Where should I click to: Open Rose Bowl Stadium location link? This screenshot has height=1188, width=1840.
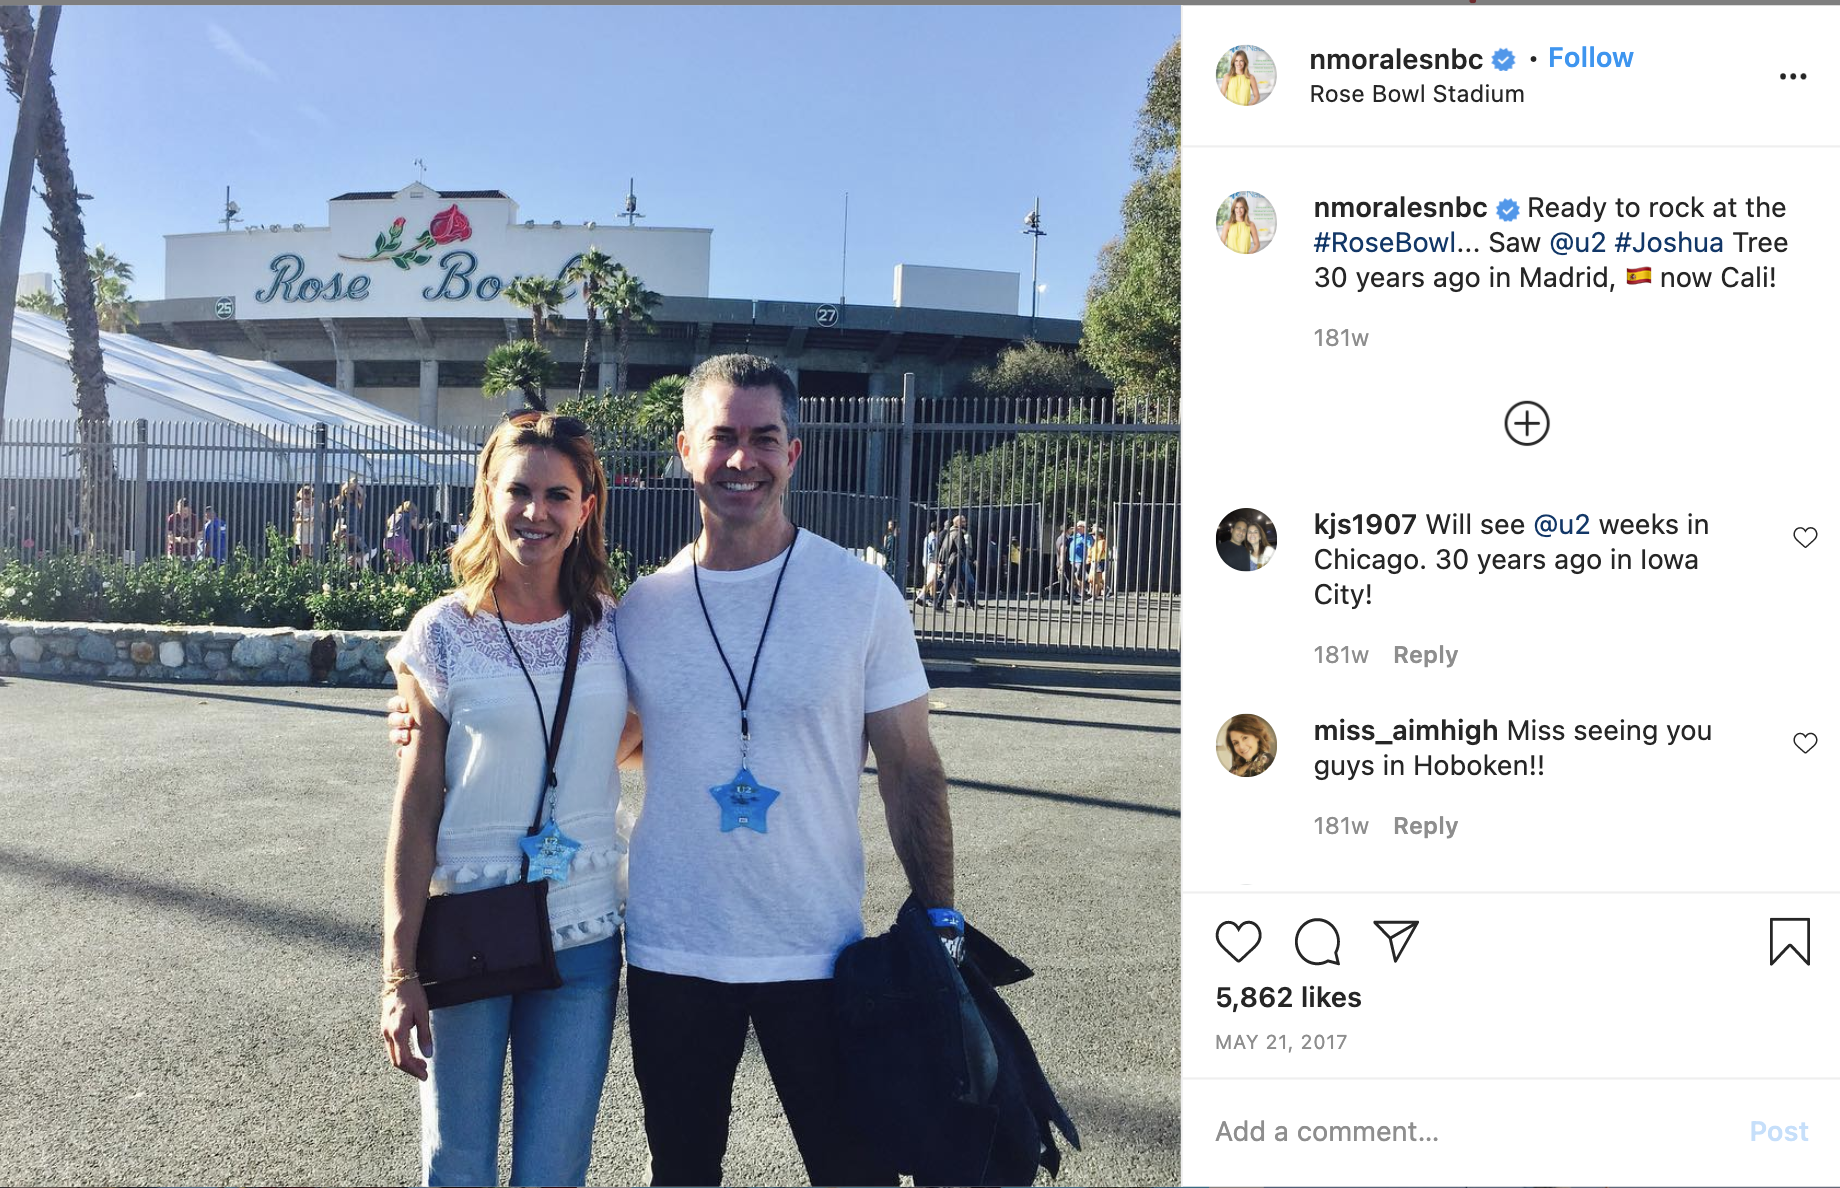[1417, 94]
